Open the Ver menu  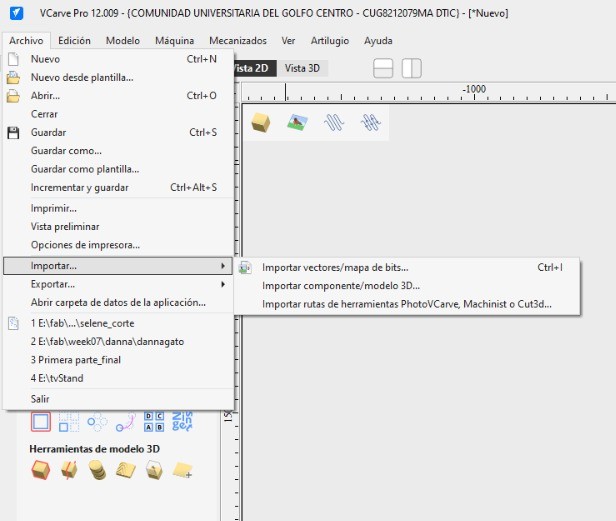(288, 41)
